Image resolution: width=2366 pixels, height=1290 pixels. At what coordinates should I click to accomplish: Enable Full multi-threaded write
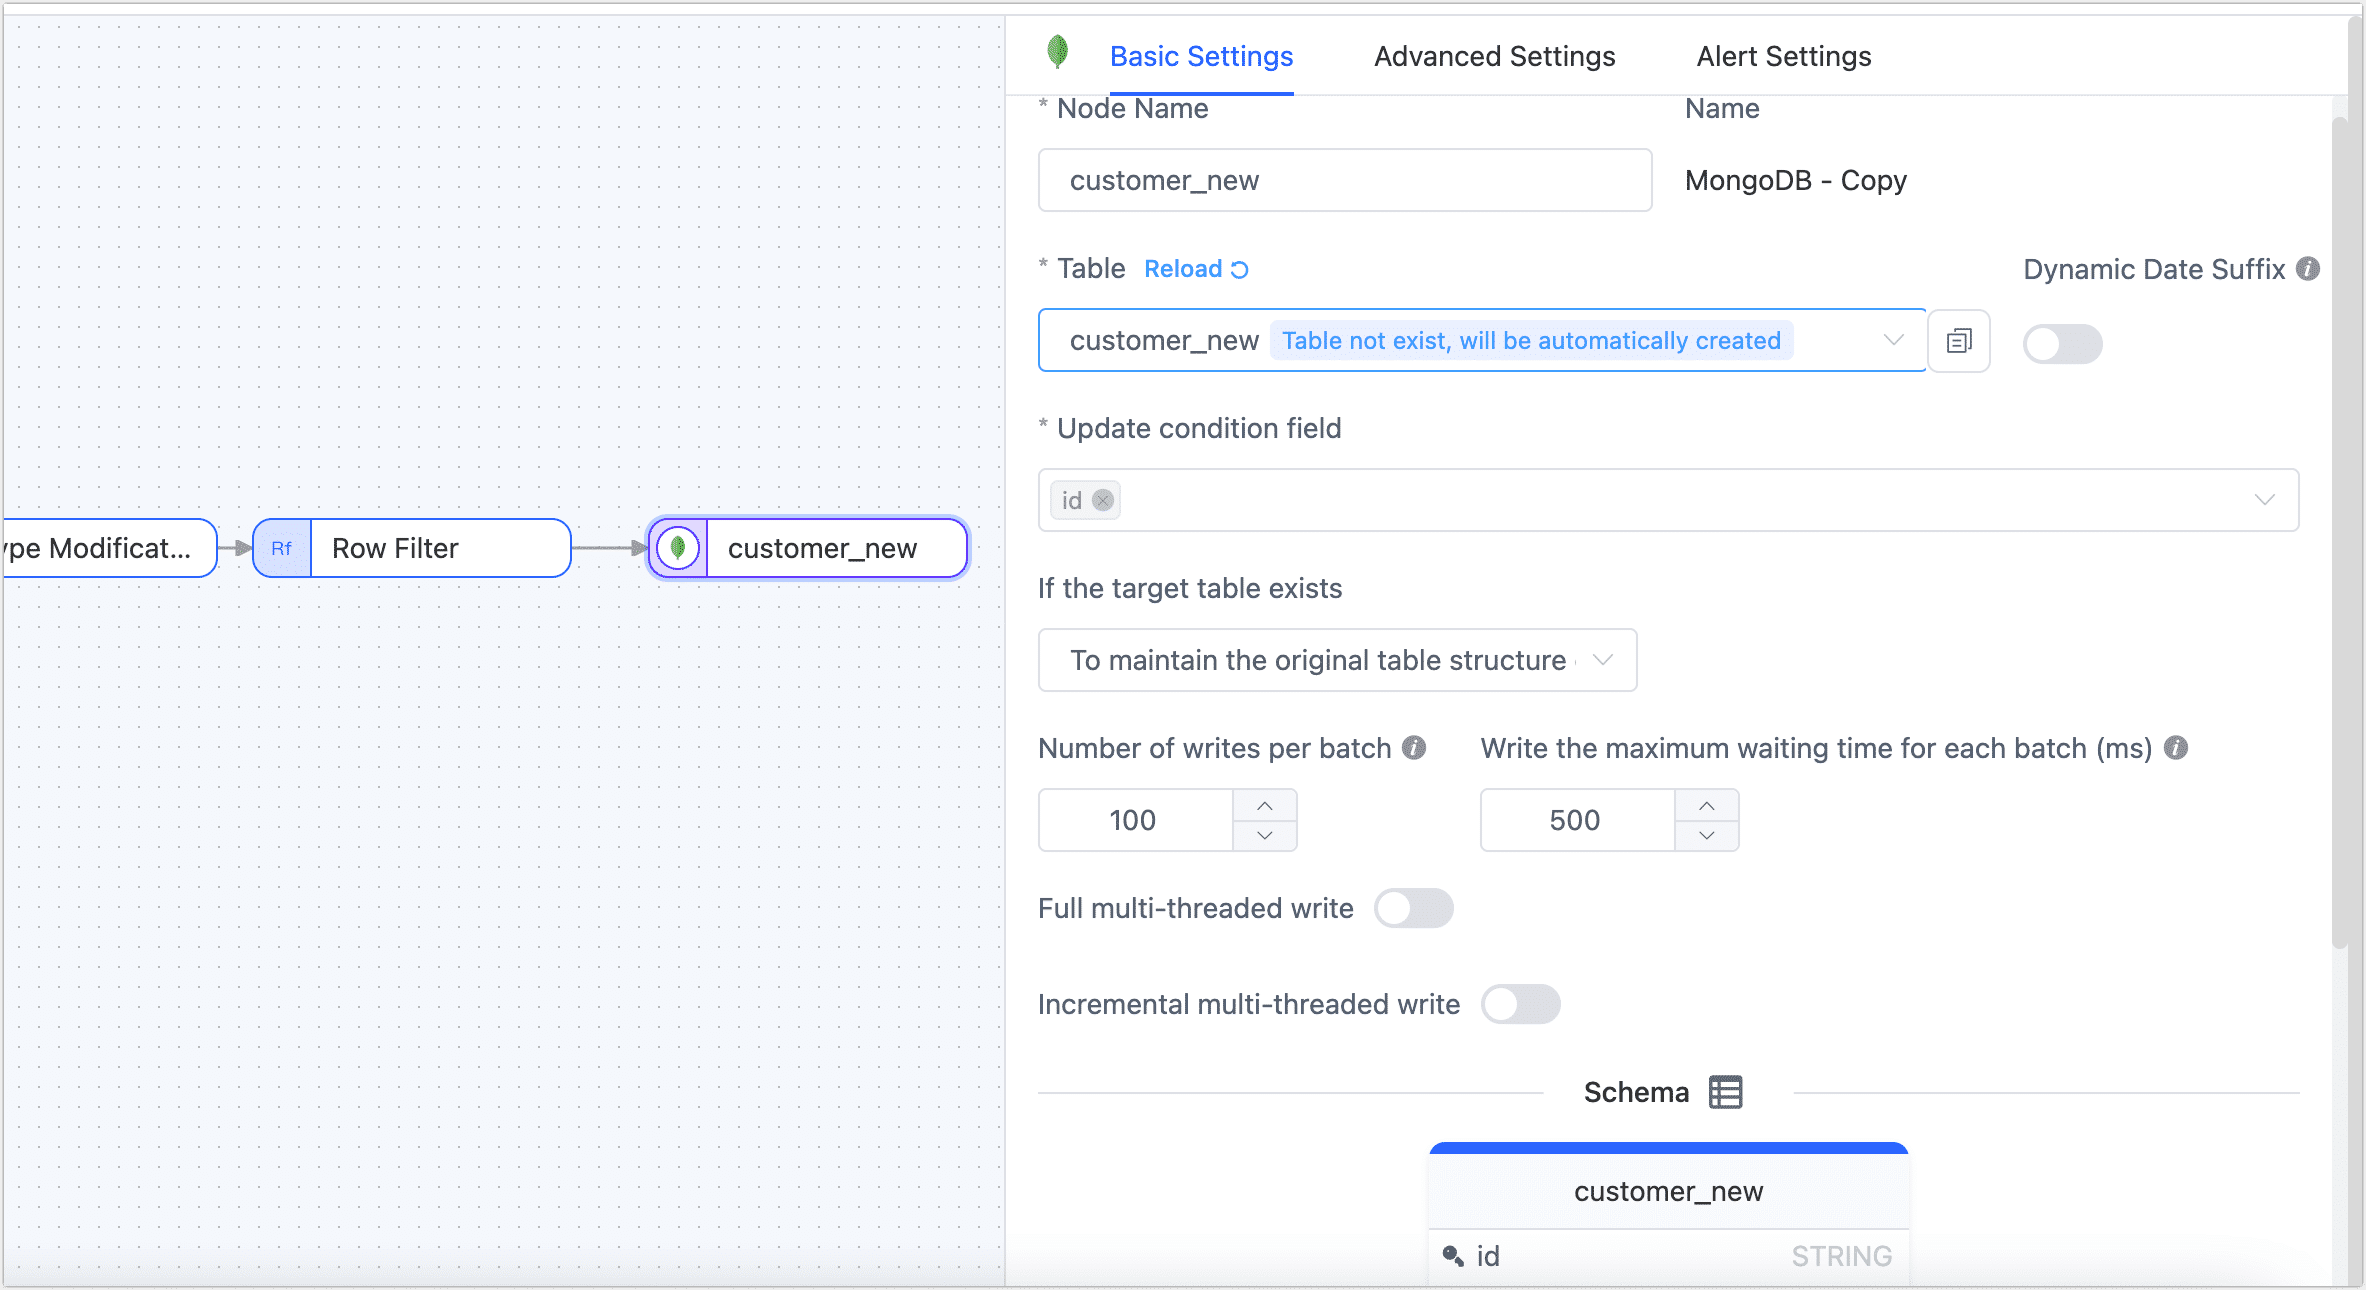[x=1414, y=908]
